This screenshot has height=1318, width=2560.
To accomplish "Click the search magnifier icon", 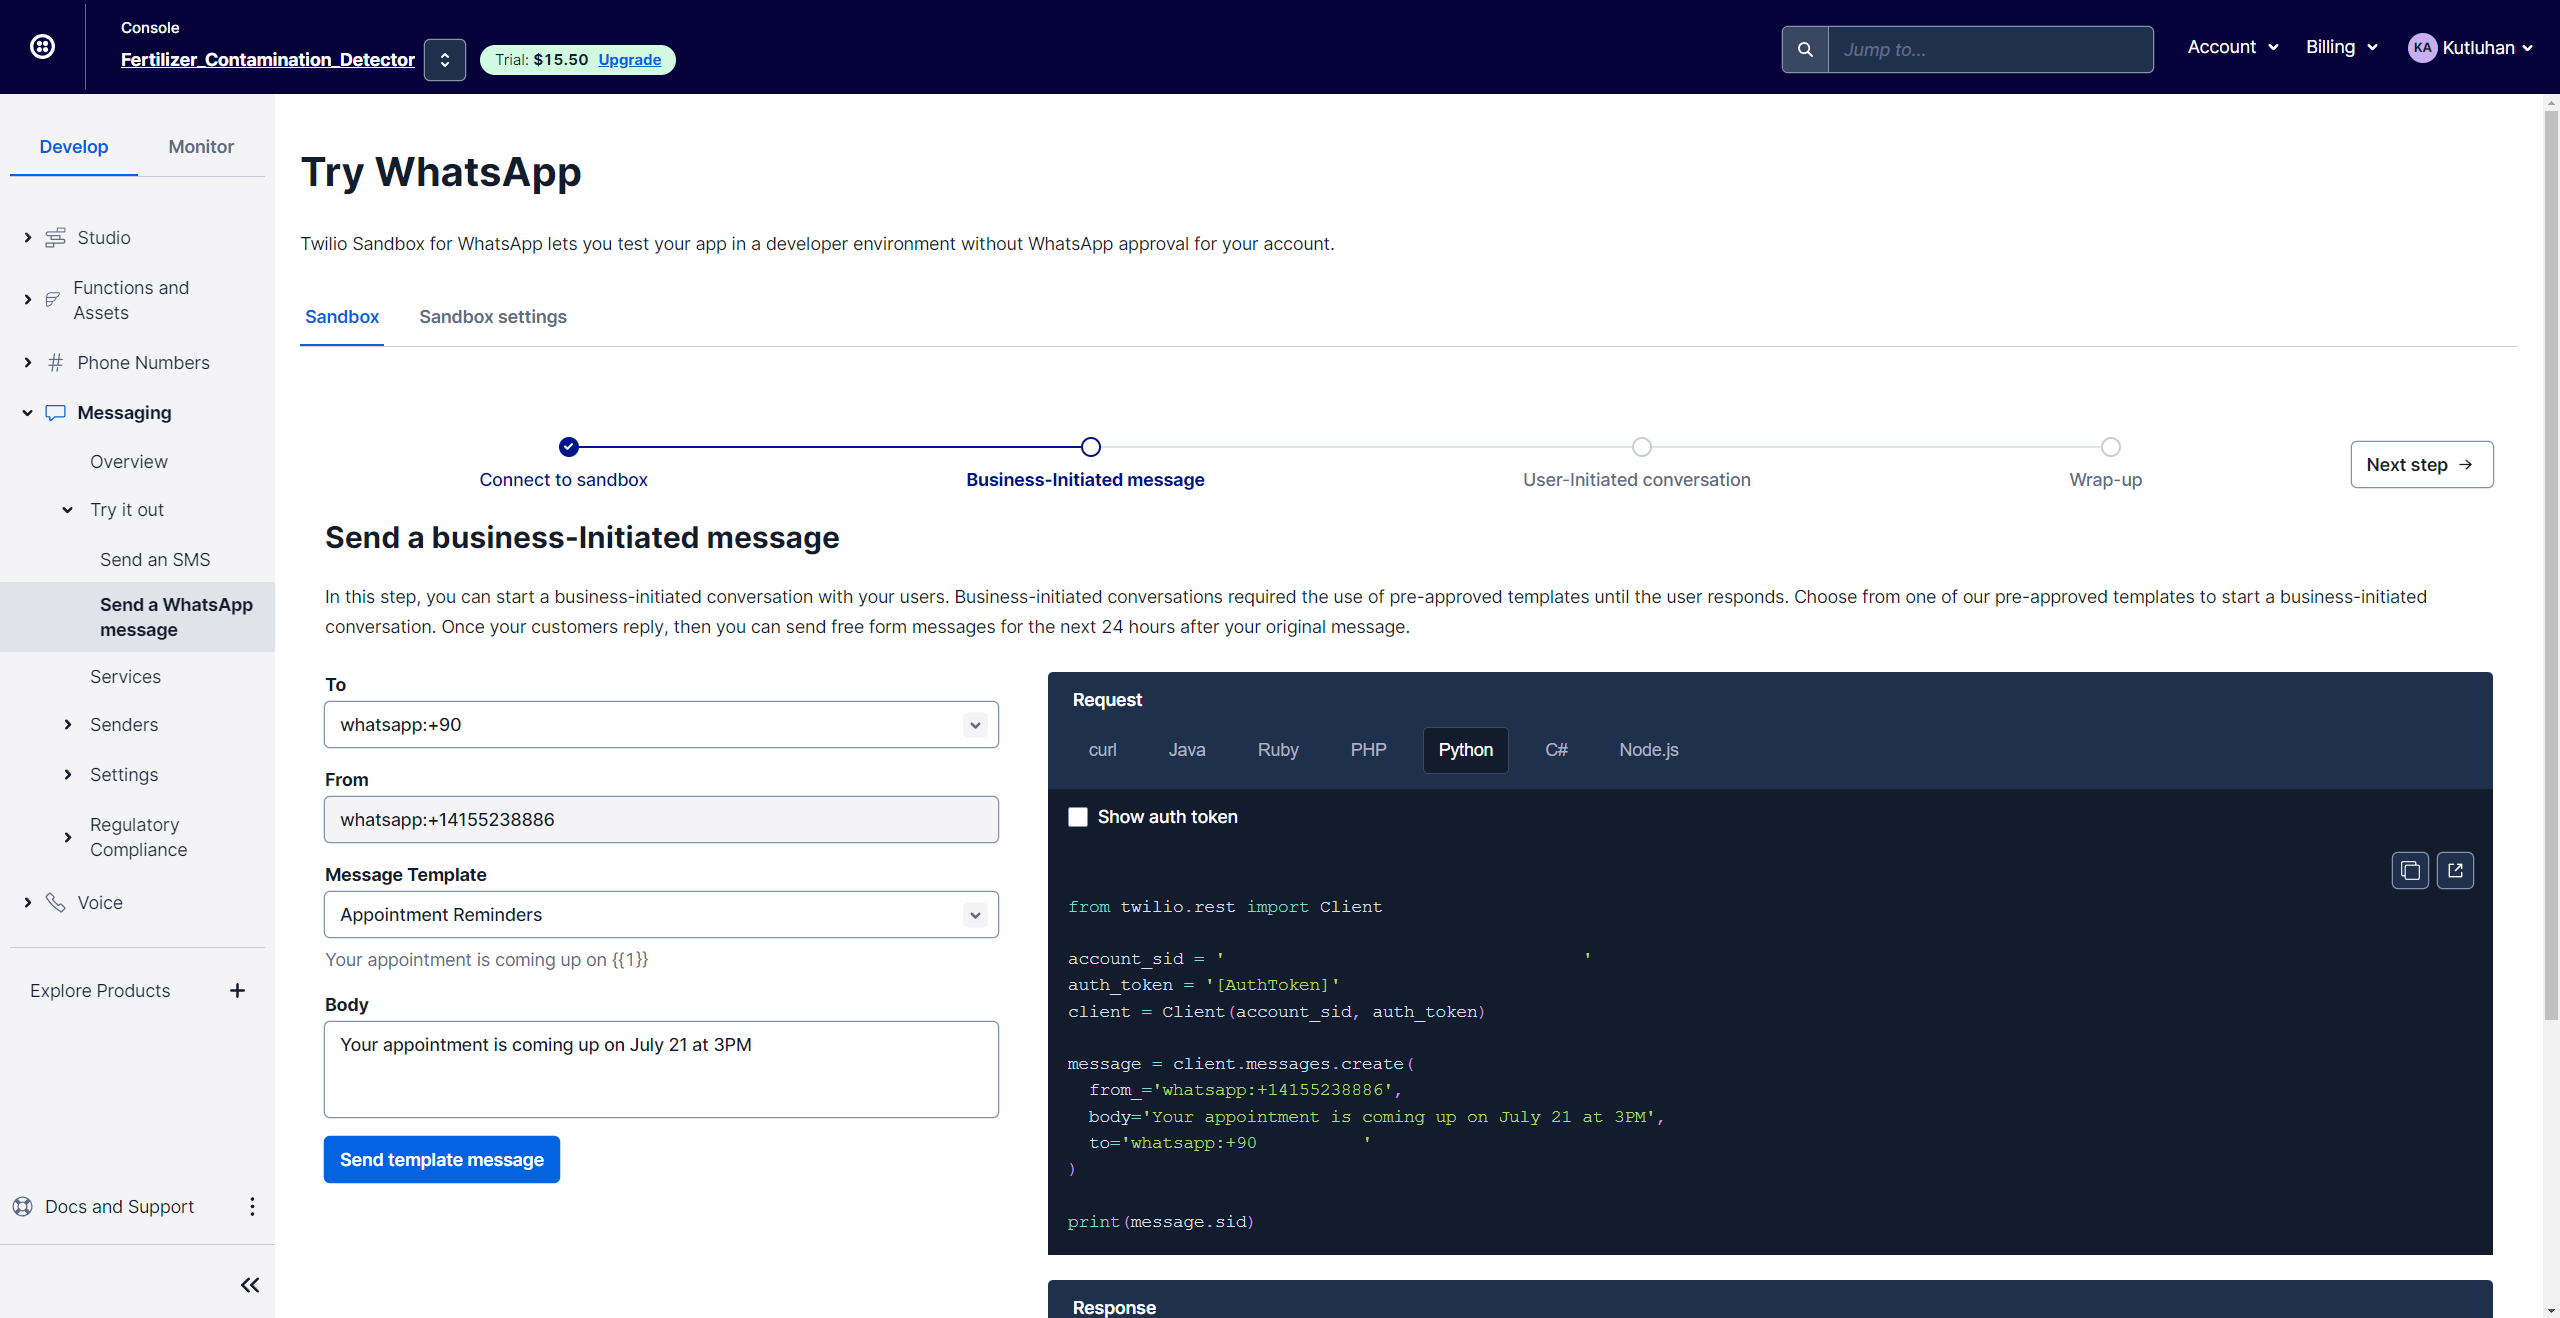I will [1806, 48].
